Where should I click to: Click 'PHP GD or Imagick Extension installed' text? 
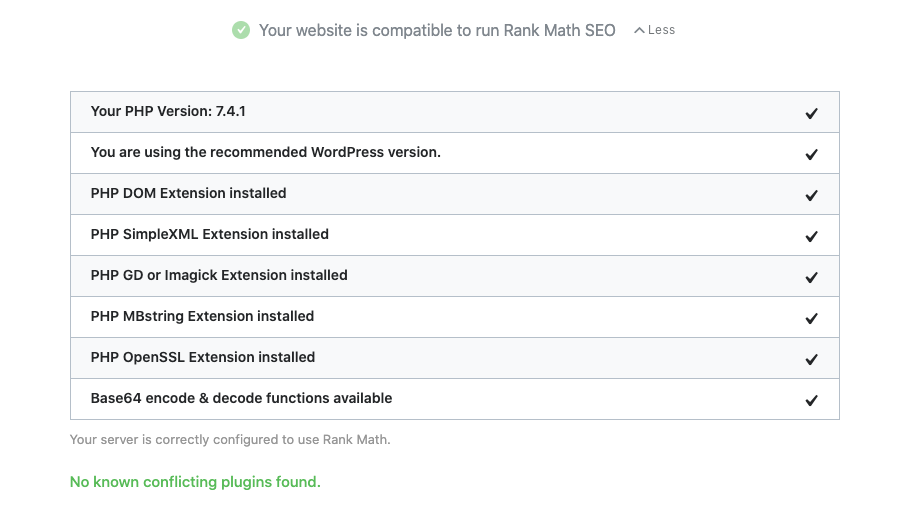click(219, 275)
